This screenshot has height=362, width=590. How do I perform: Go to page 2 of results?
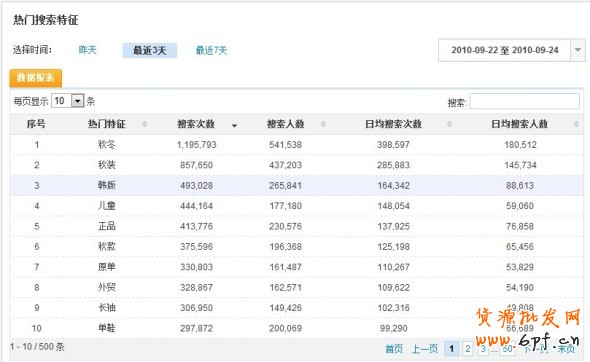coord(468,348)
